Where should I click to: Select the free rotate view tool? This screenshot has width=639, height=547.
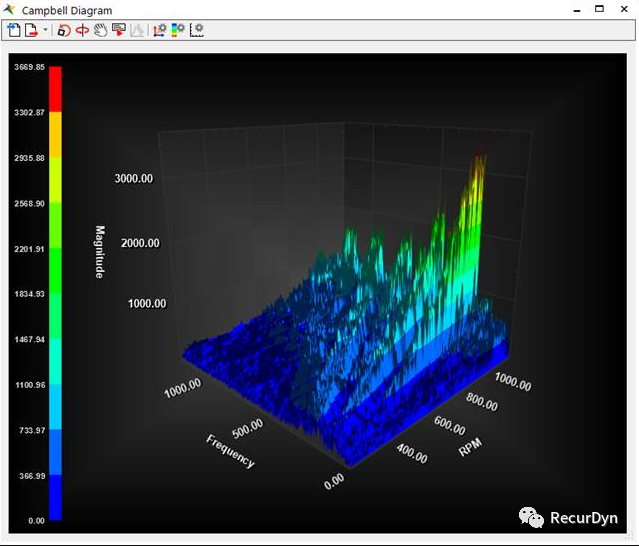point(64,31)
